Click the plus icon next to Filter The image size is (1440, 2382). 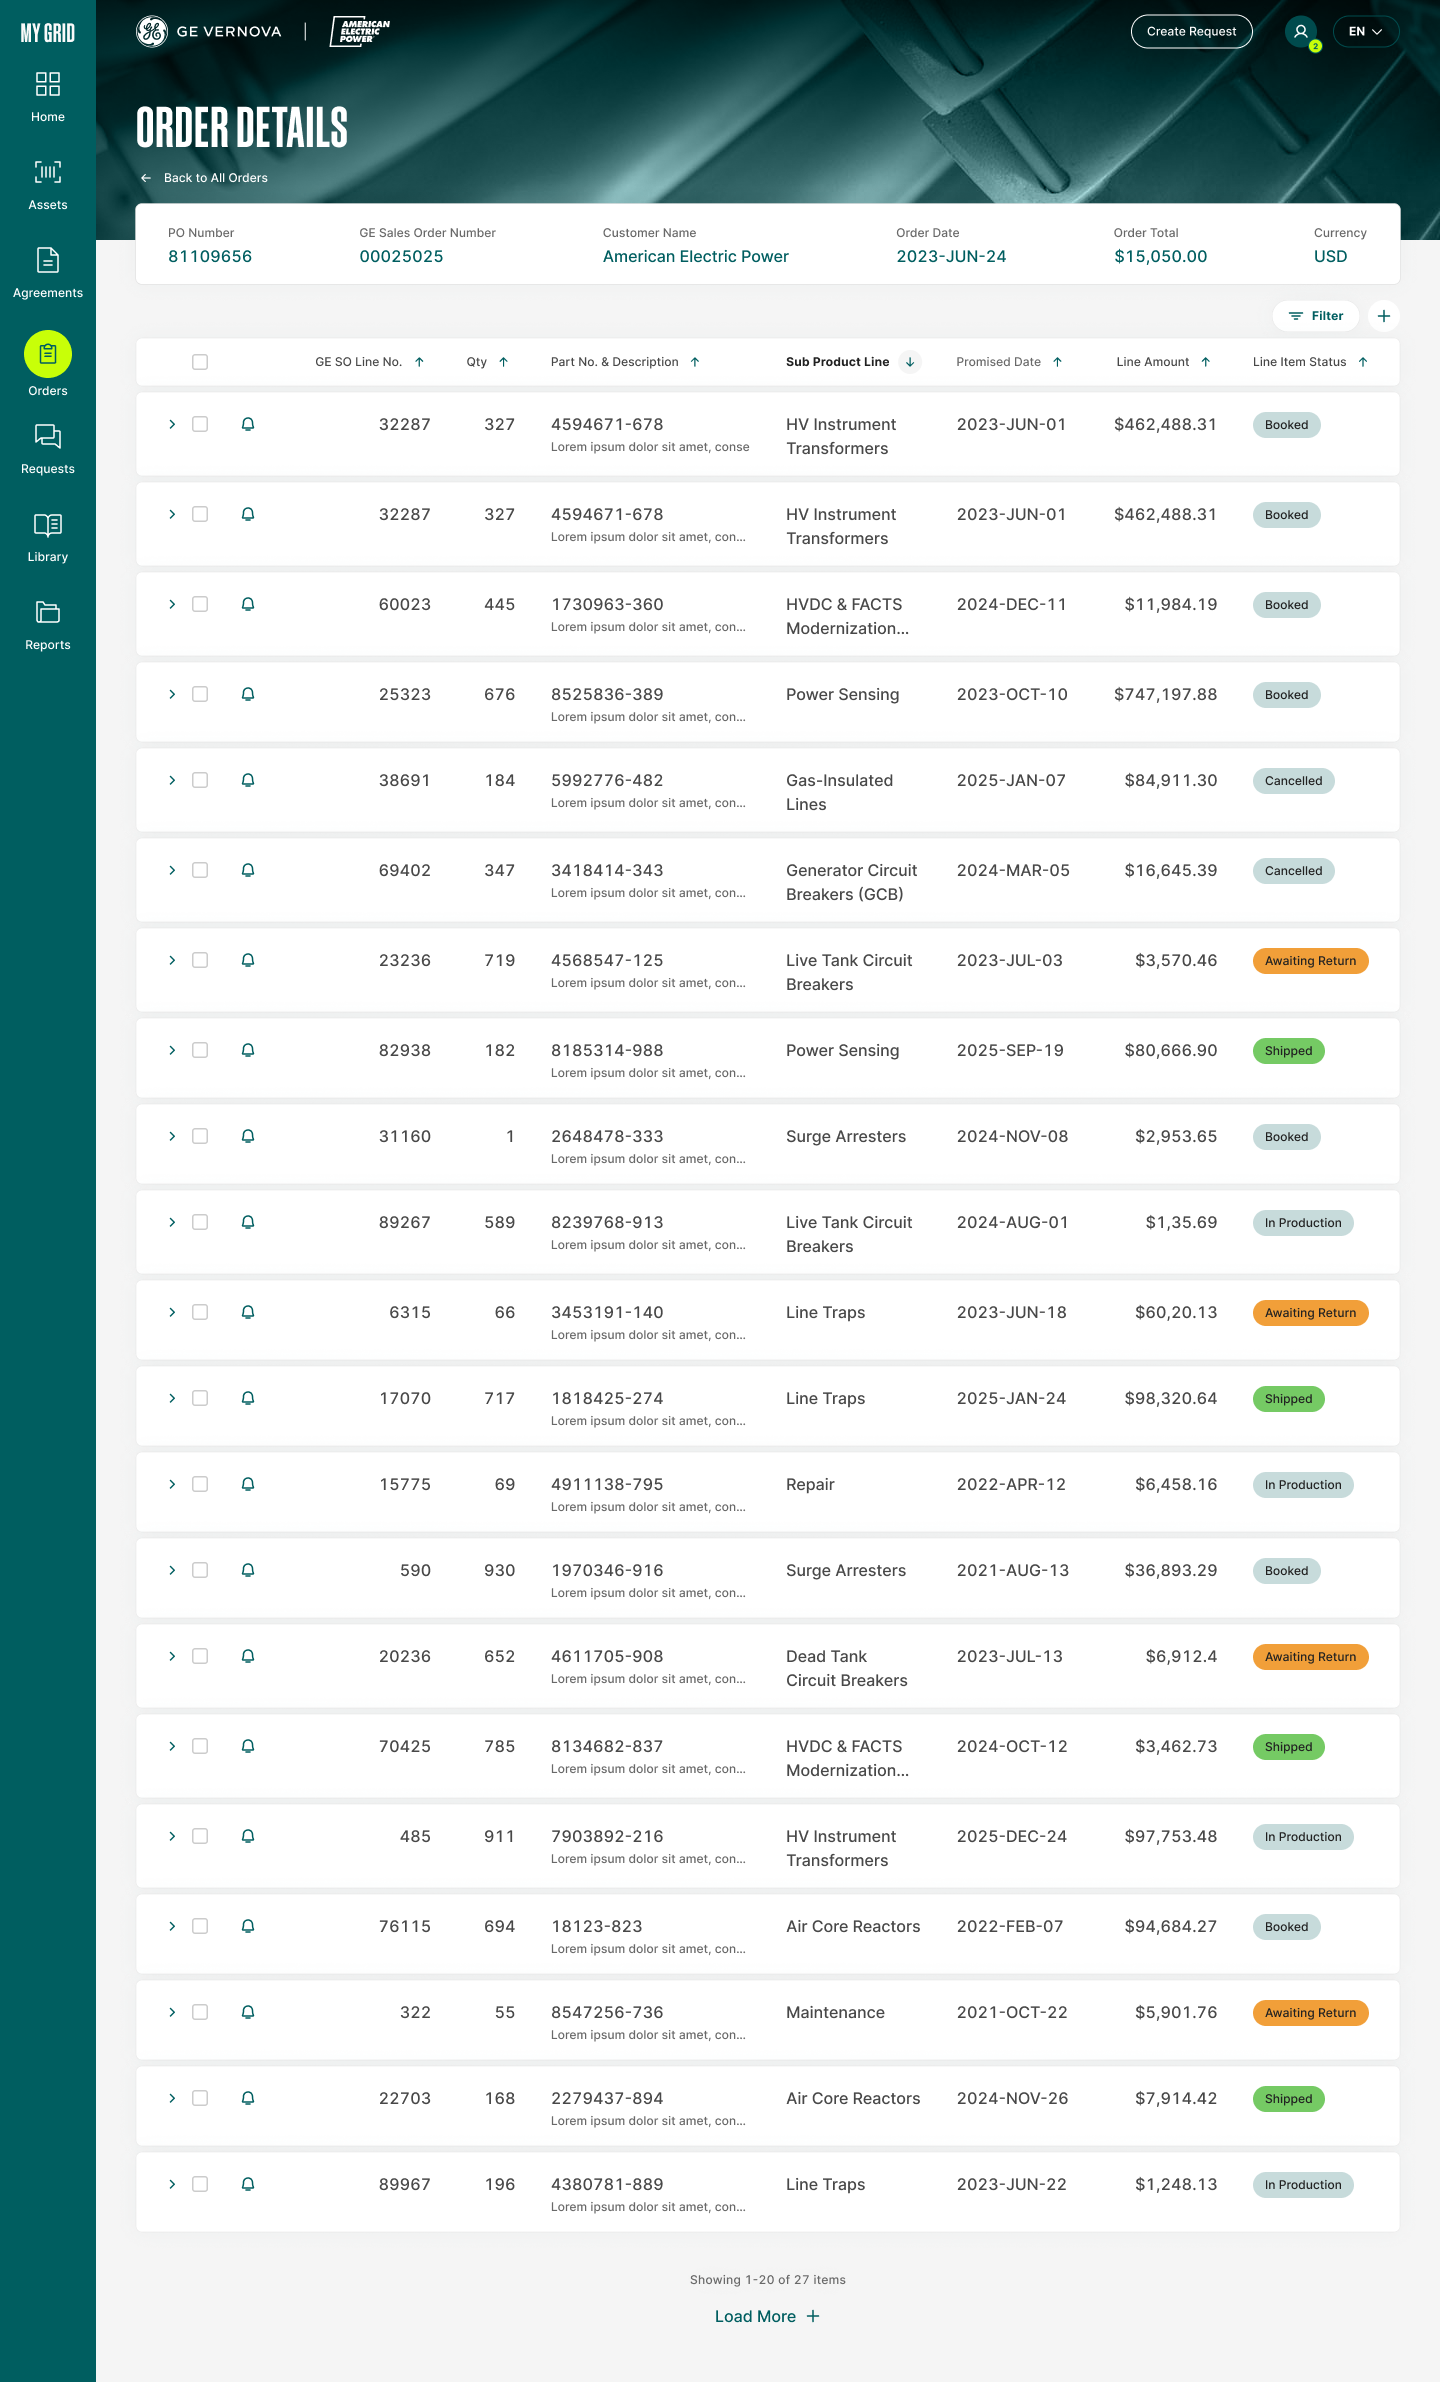coord(1384,316)
